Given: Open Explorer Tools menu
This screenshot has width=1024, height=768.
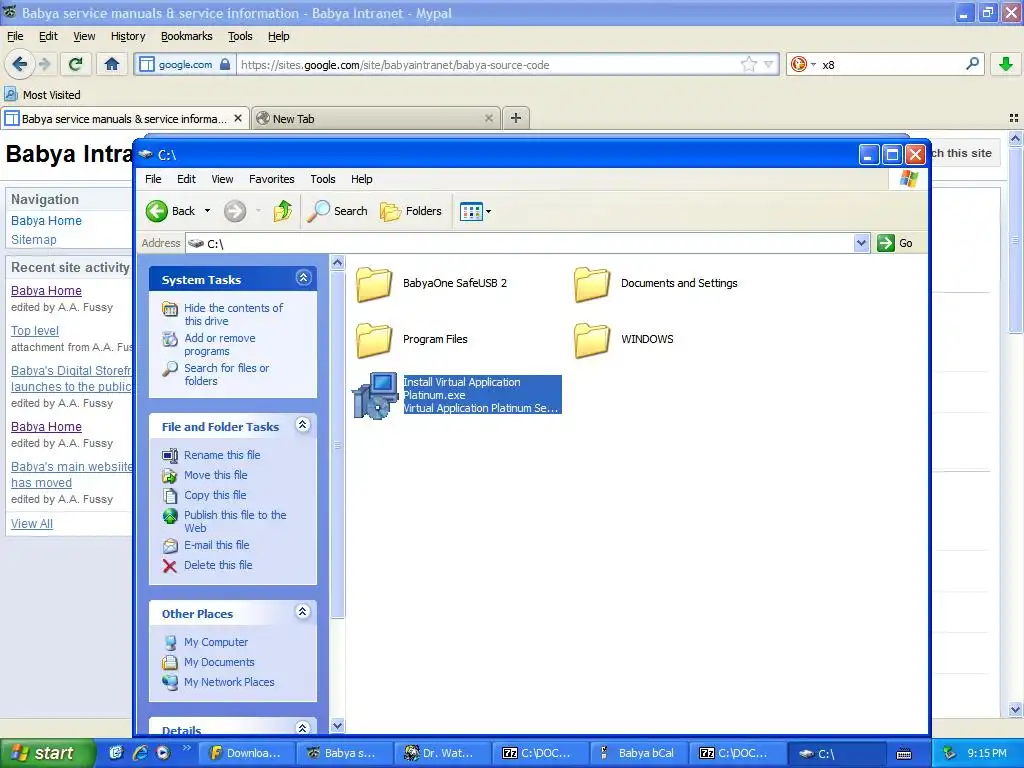Looking at the screenshot, I should (323, 179).
